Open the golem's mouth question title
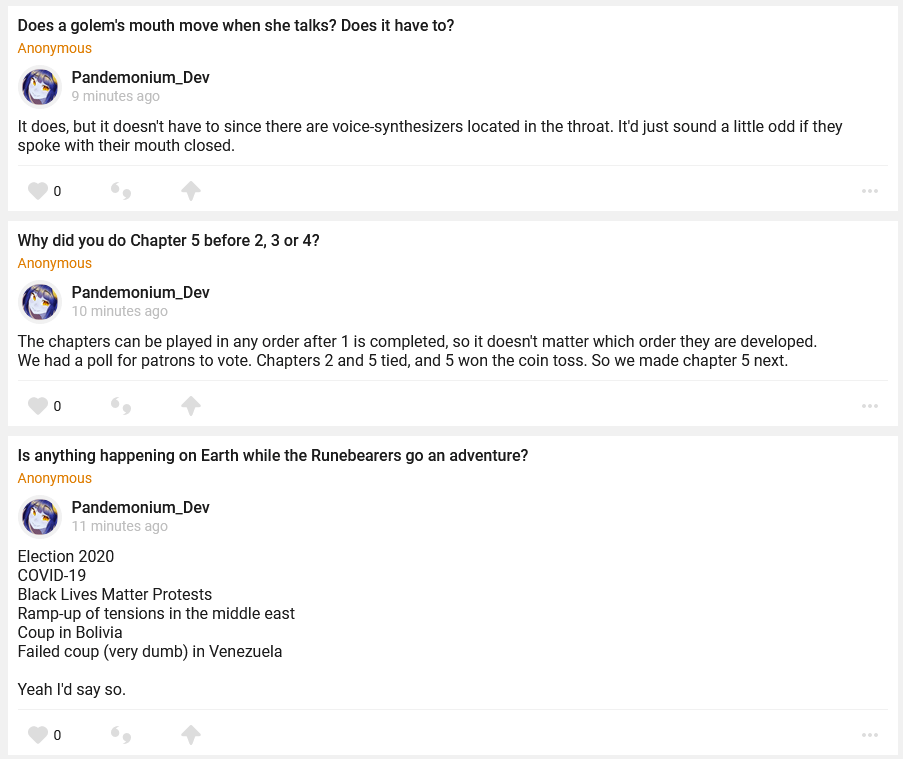The height and width of the screenshot is (759, 903). click(x=236, y=25)
